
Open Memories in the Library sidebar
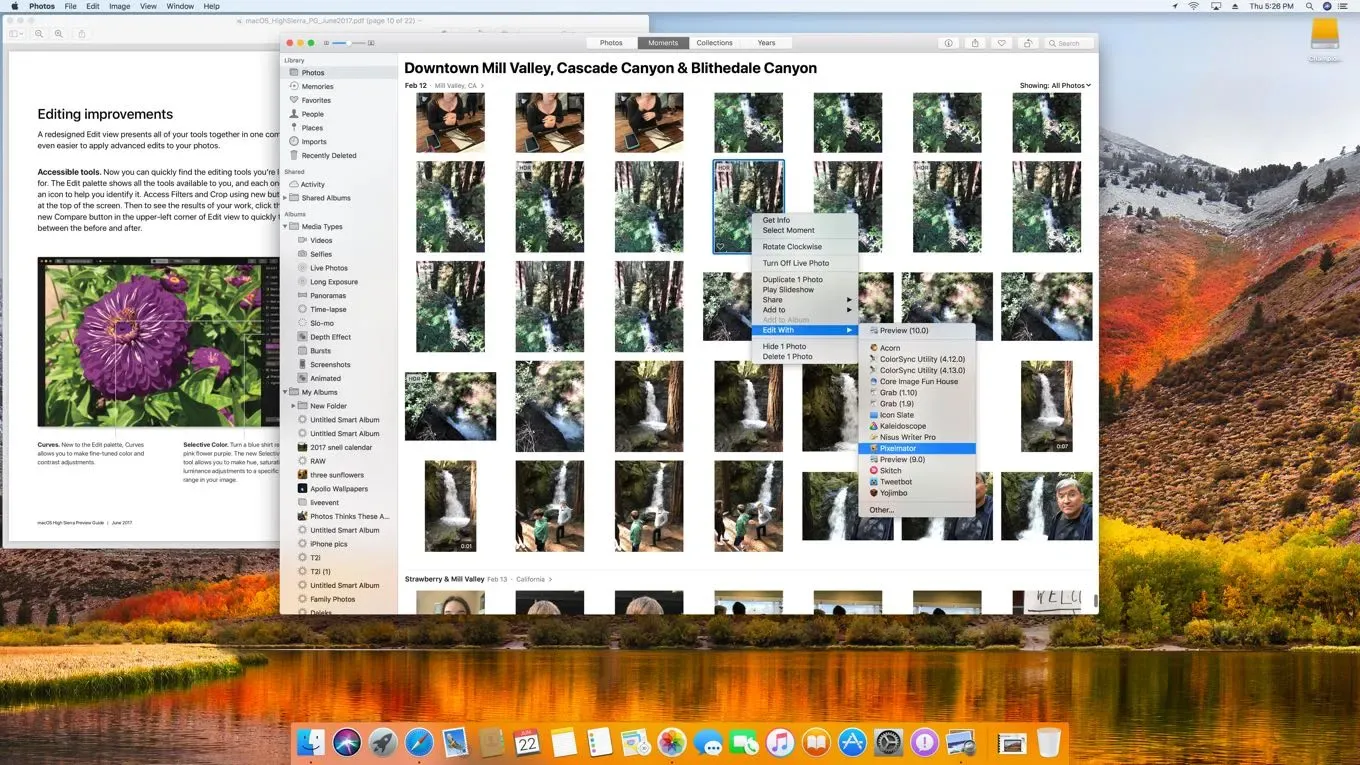point(317,87)
